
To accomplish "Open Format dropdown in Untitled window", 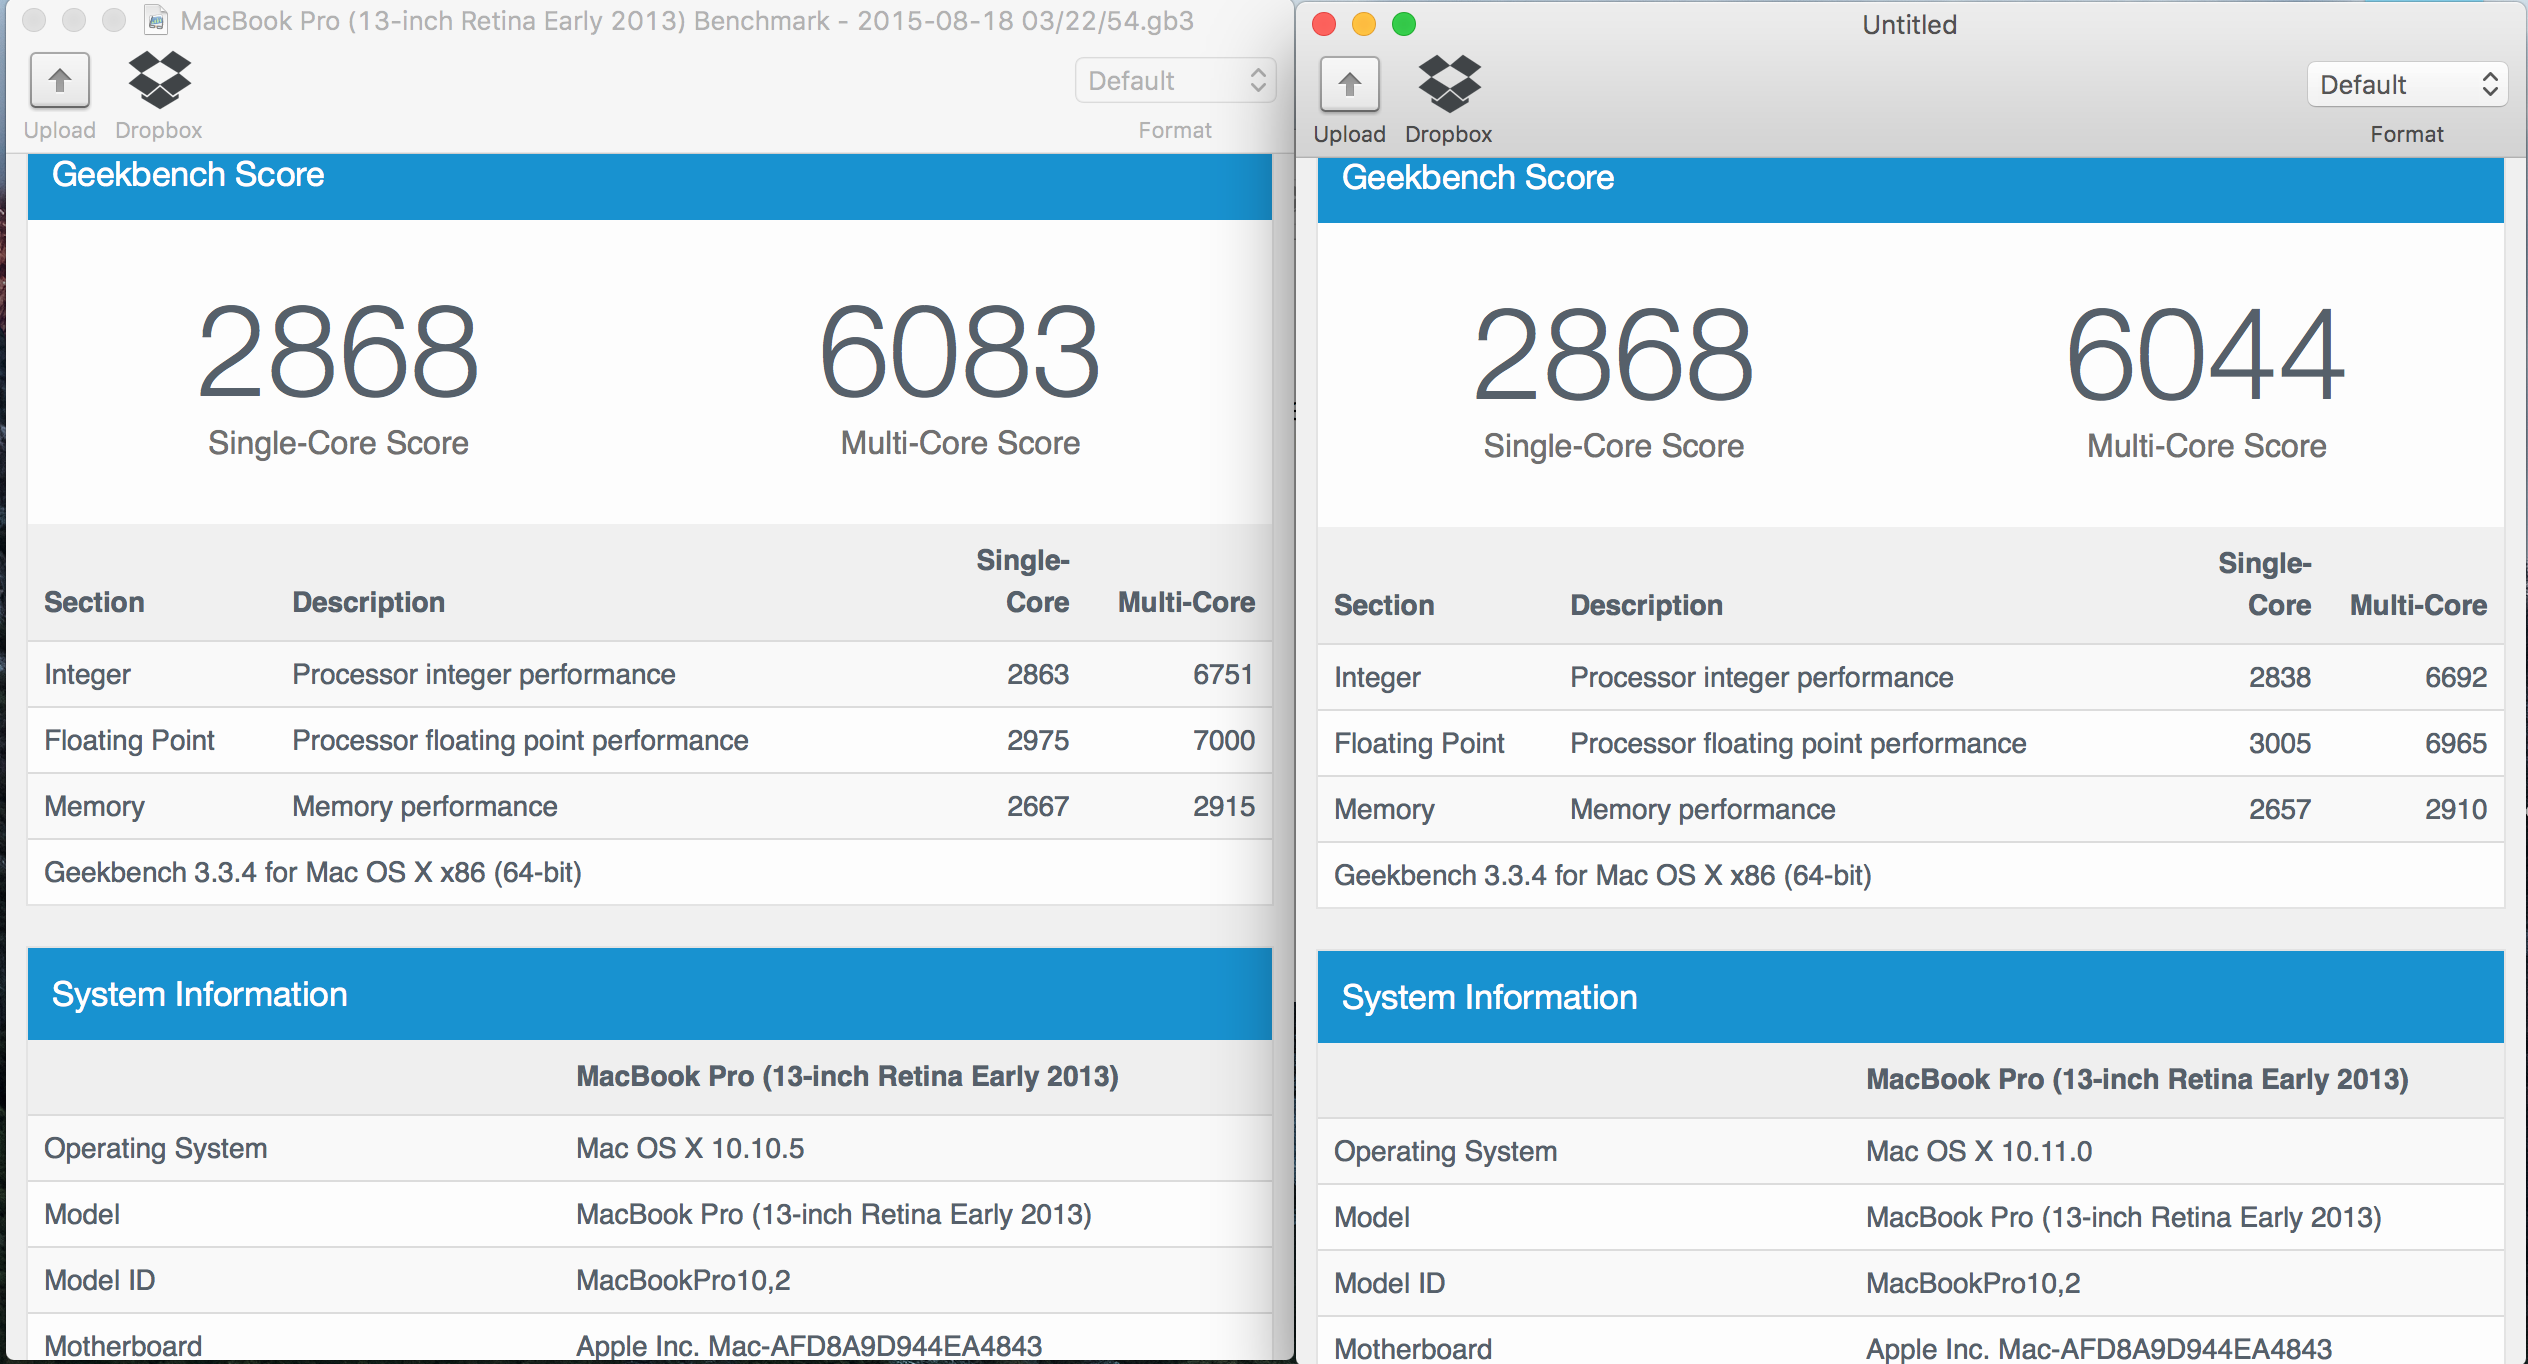I will [2406, 85].
